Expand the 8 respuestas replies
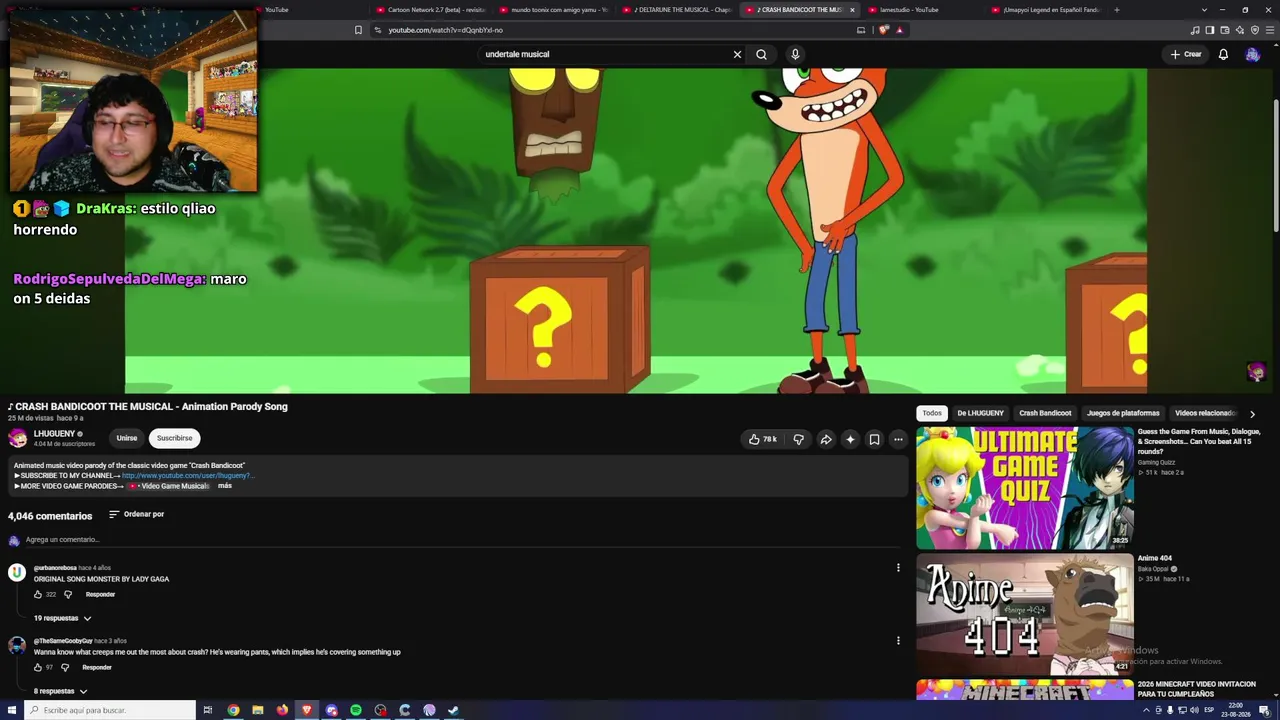 coord(60,691)
